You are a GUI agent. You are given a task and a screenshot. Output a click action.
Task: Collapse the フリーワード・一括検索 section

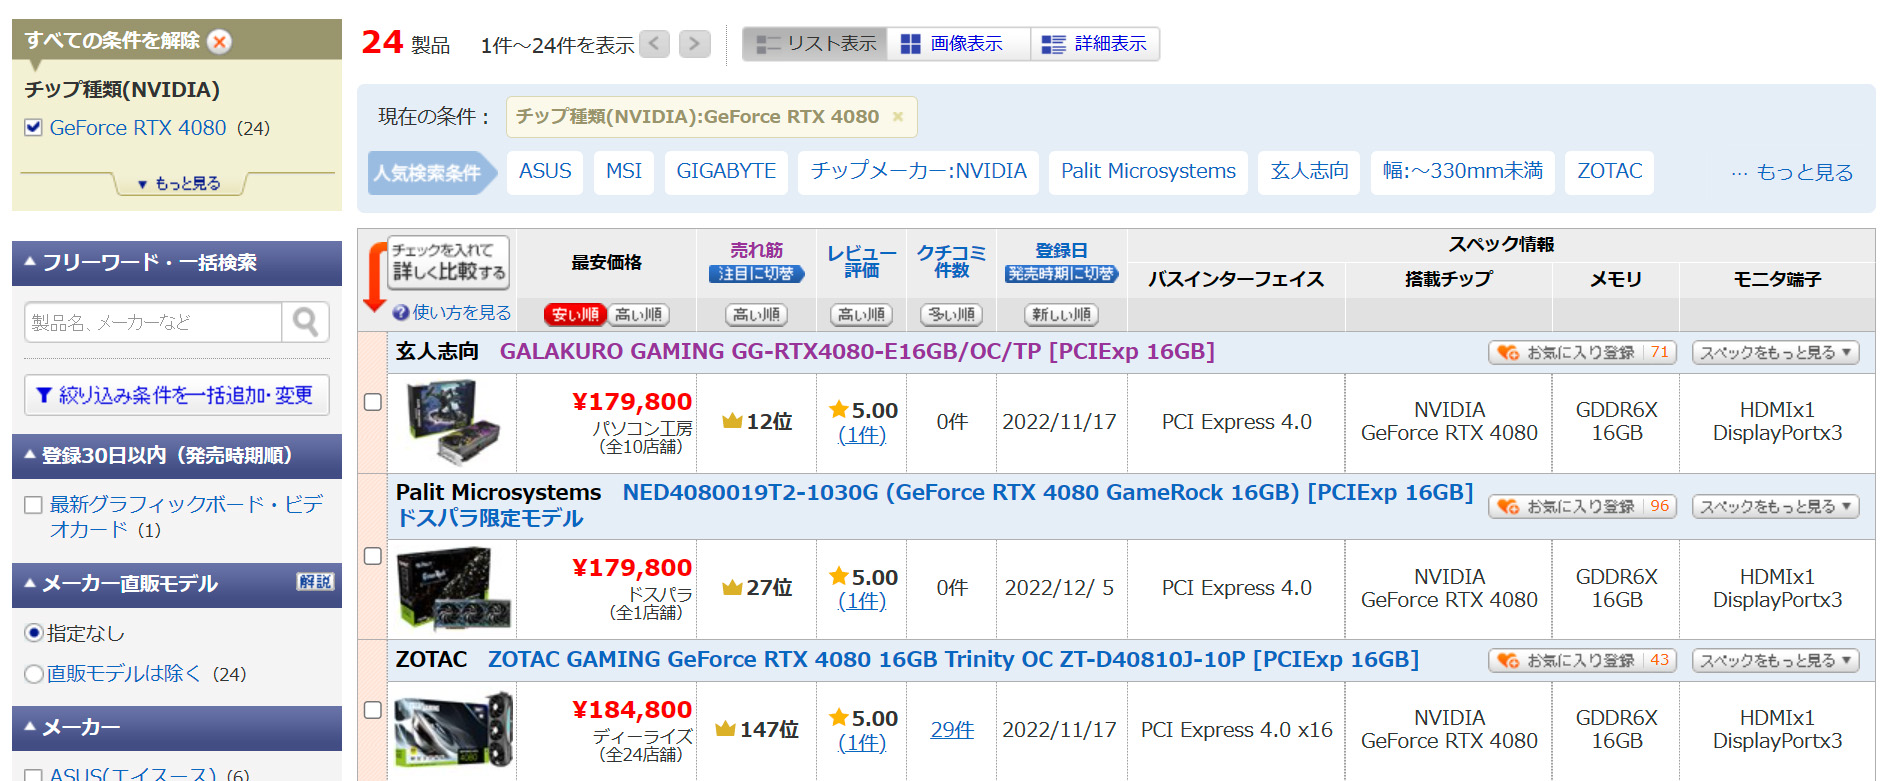176,263
